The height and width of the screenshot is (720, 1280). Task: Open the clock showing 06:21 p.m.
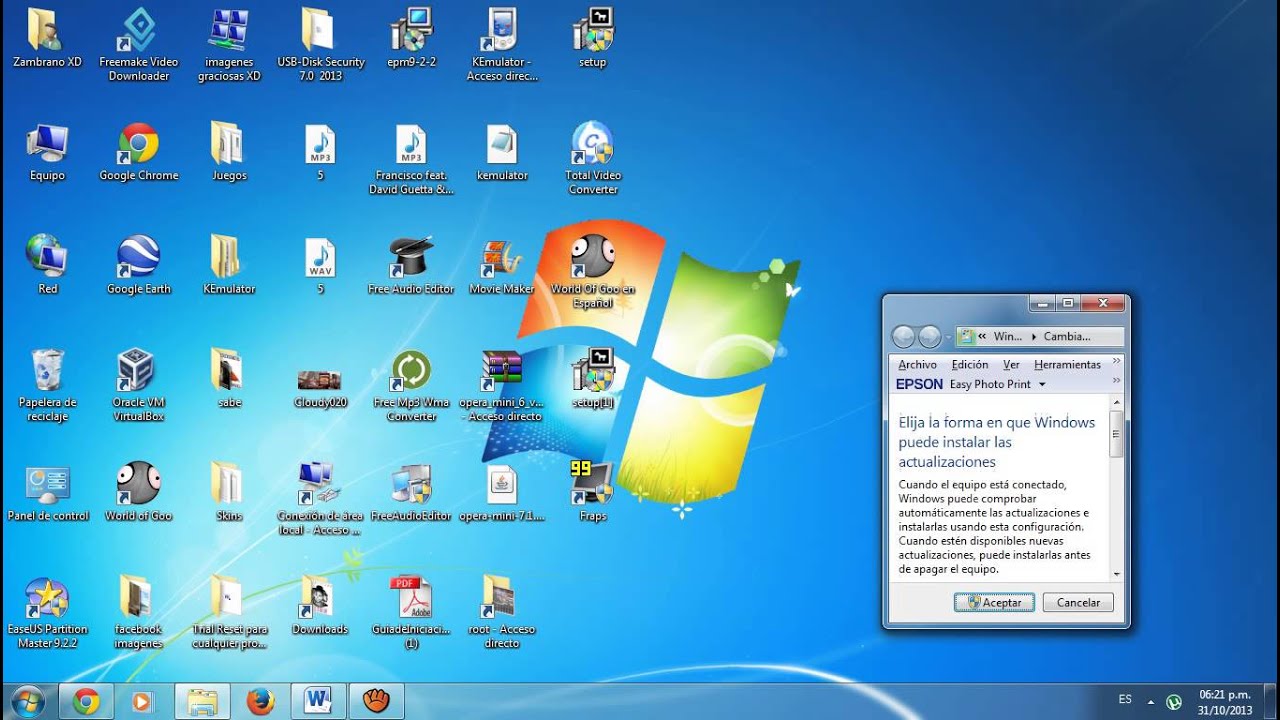pos(1225,702)
